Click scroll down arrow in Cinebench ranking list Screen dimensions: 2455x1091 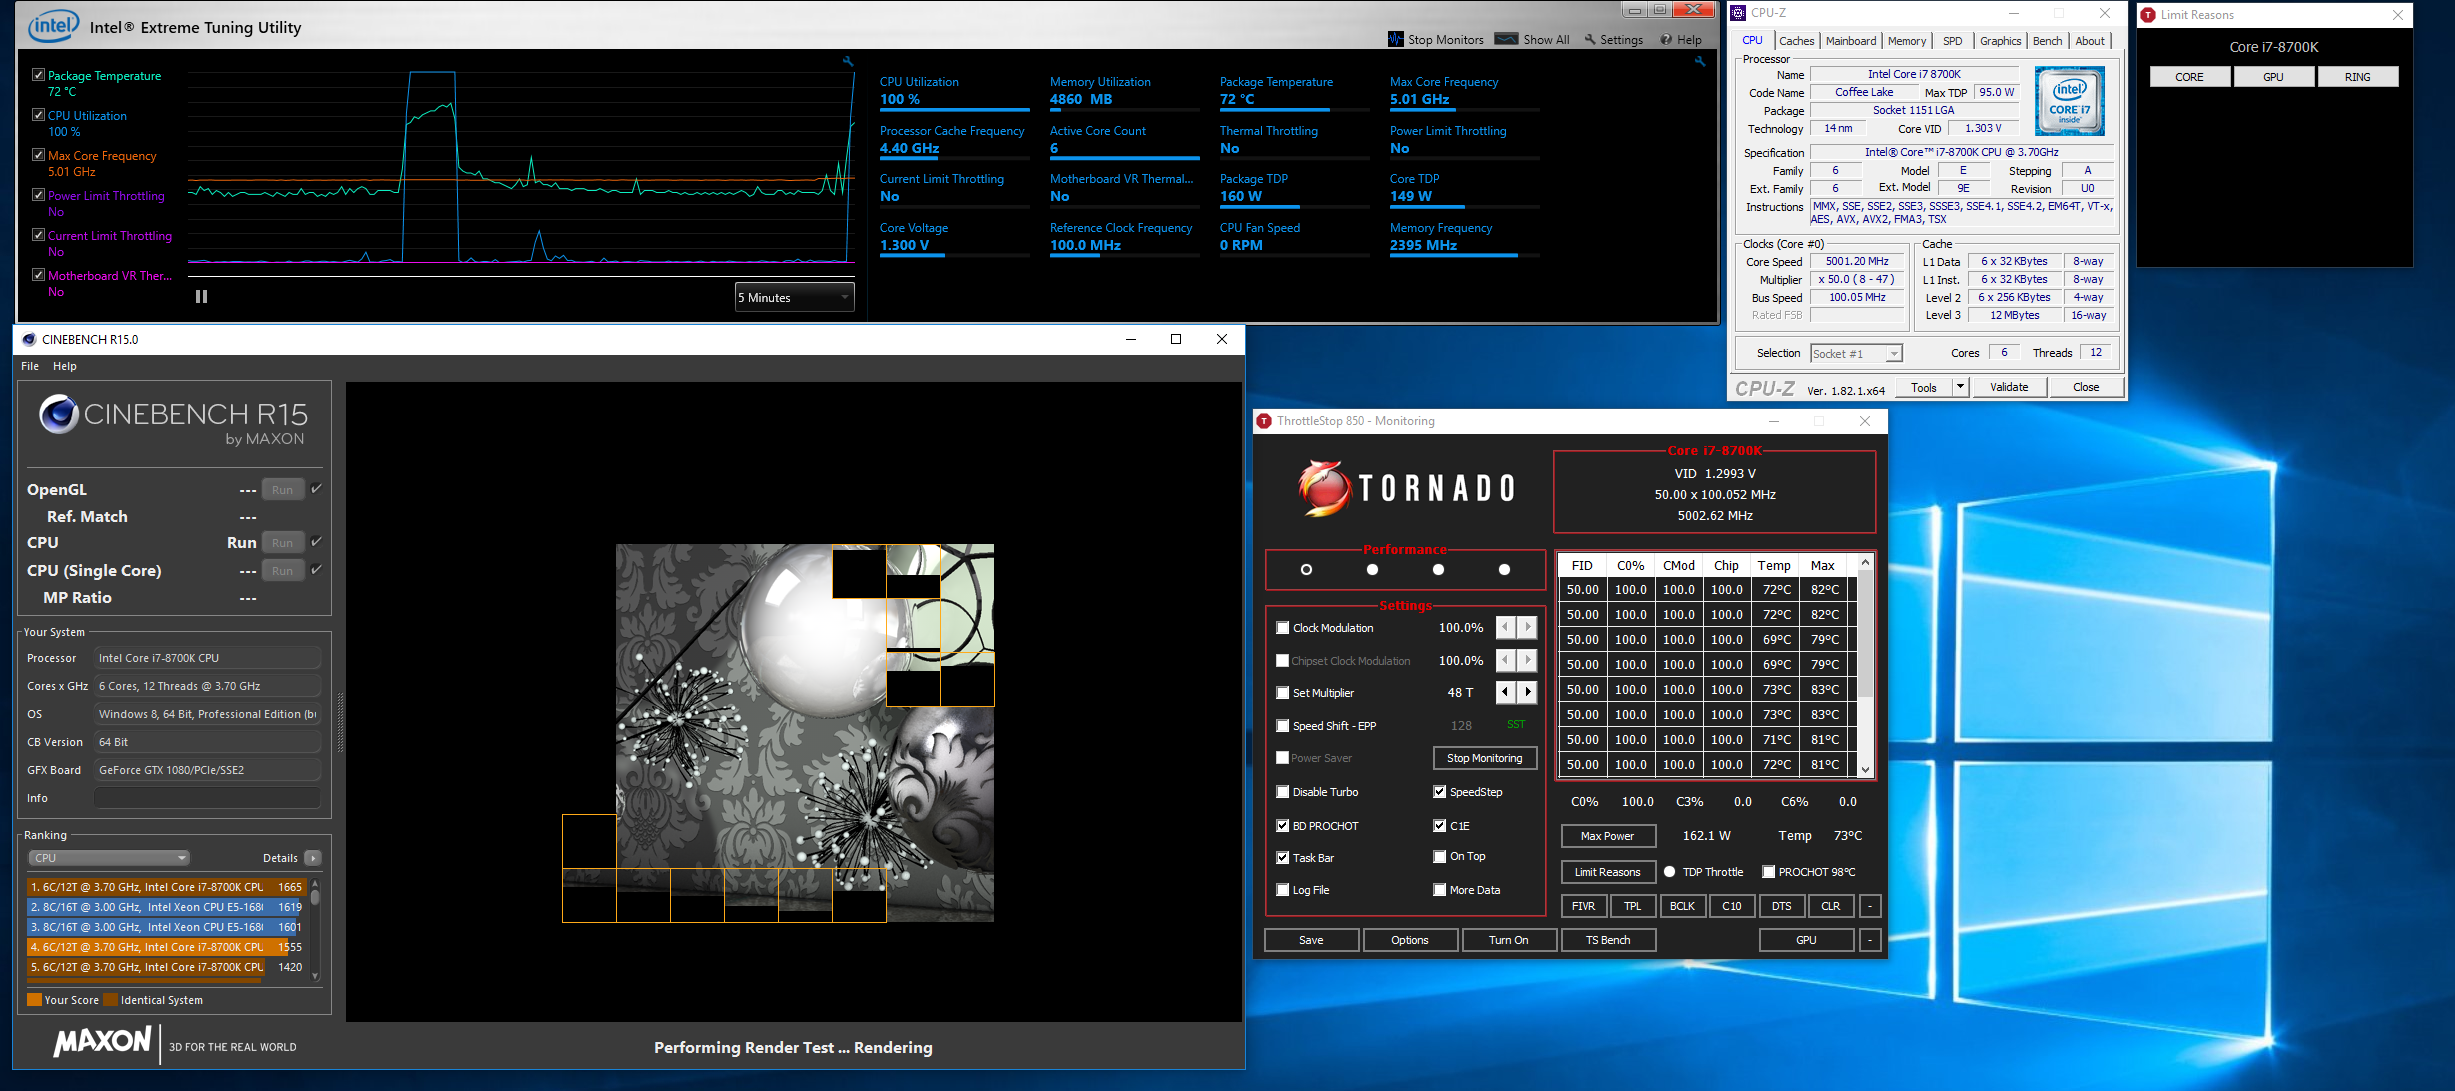pos(315,976)
